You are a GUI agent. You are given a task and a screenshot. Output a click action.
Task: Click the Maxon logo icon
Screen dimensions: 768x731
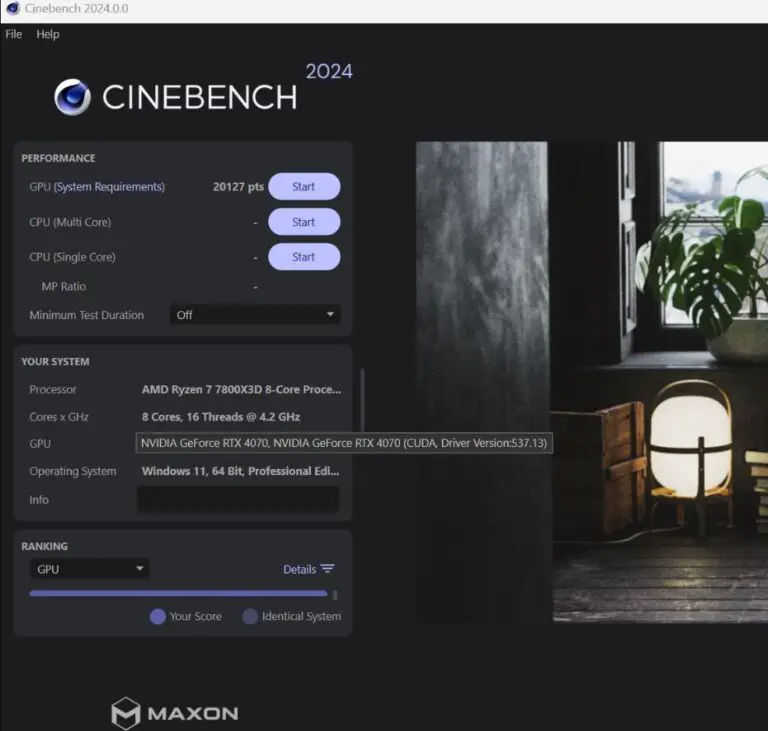(126, 713)
